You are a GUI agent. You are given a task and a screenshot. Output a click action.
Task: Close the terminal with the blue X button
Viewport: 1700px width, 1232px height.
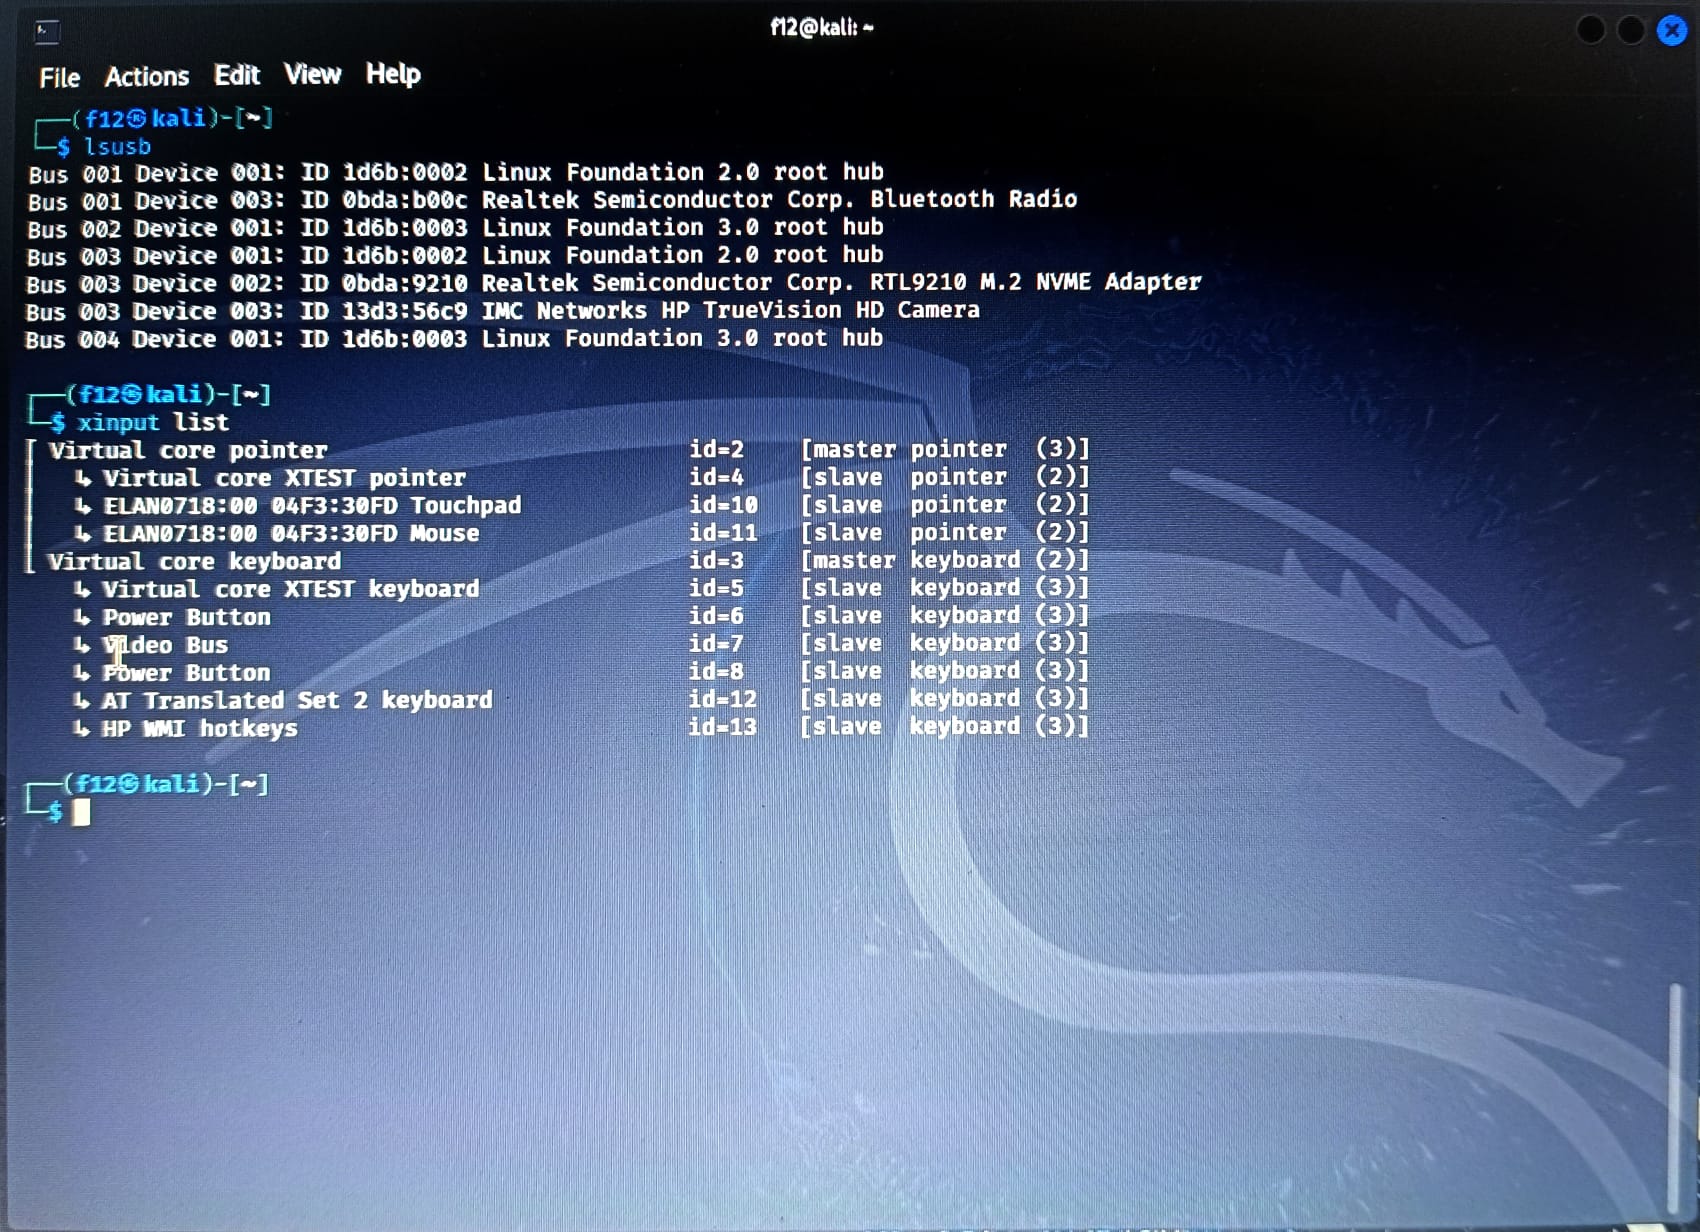(x=1672, y=30)
